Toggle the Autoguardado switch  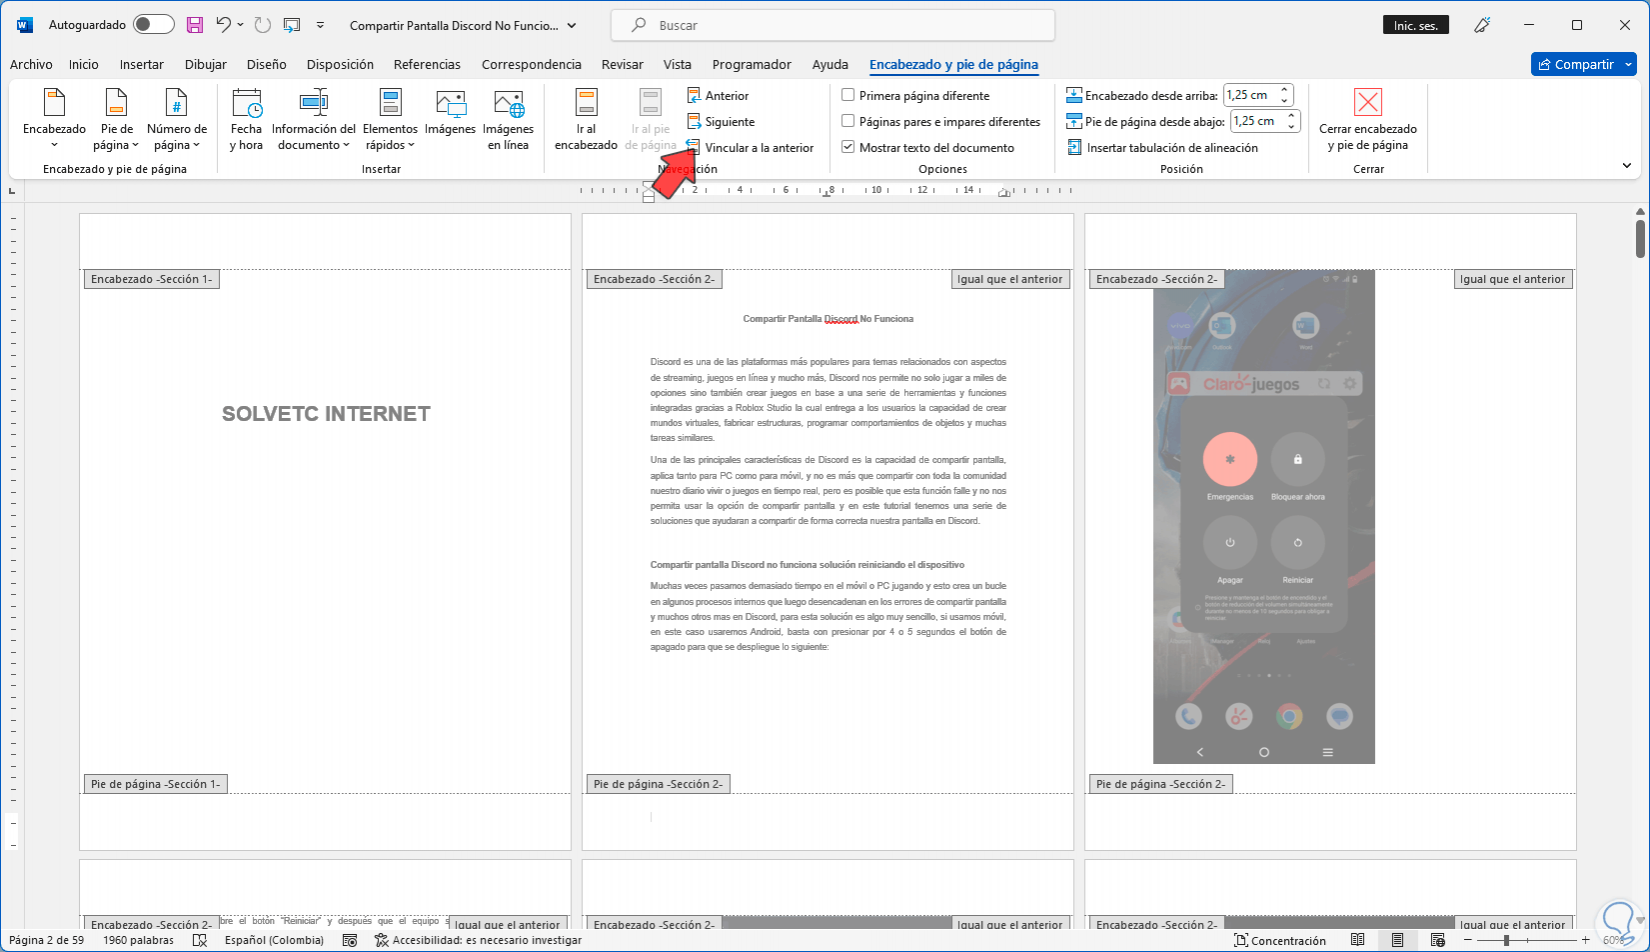[154, 25]
